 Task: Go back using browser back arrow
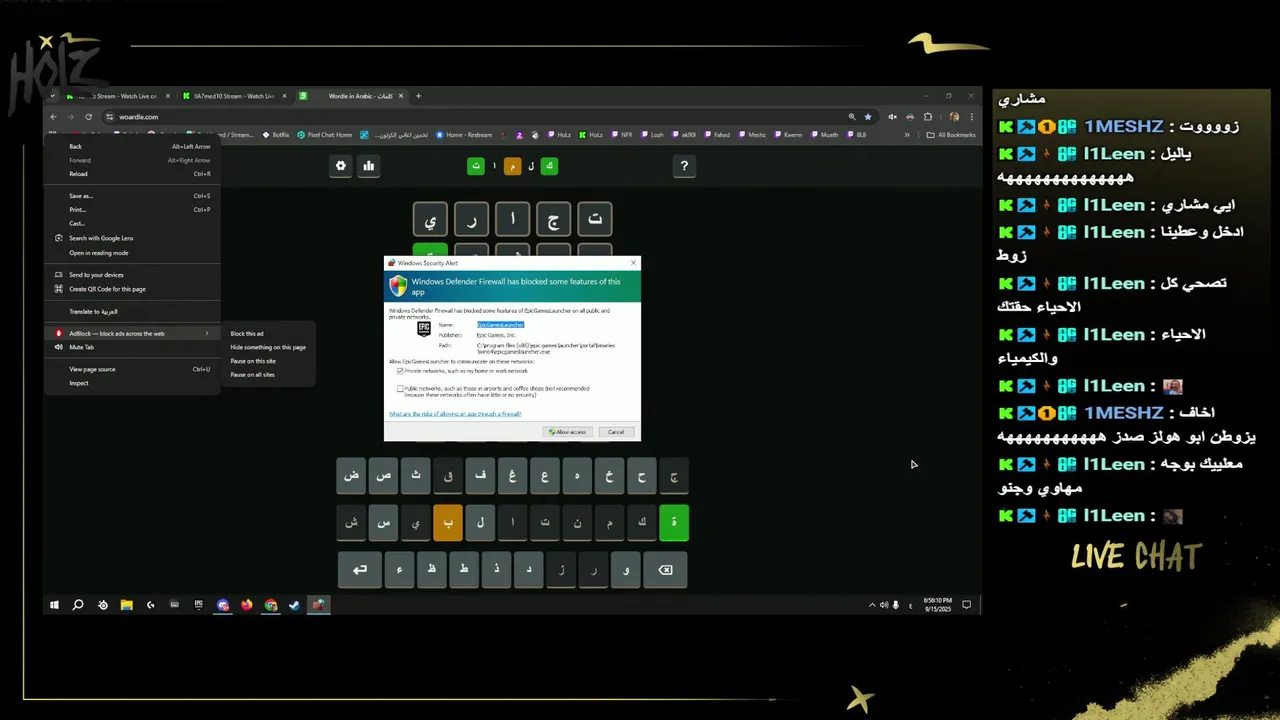pos(53,117)
